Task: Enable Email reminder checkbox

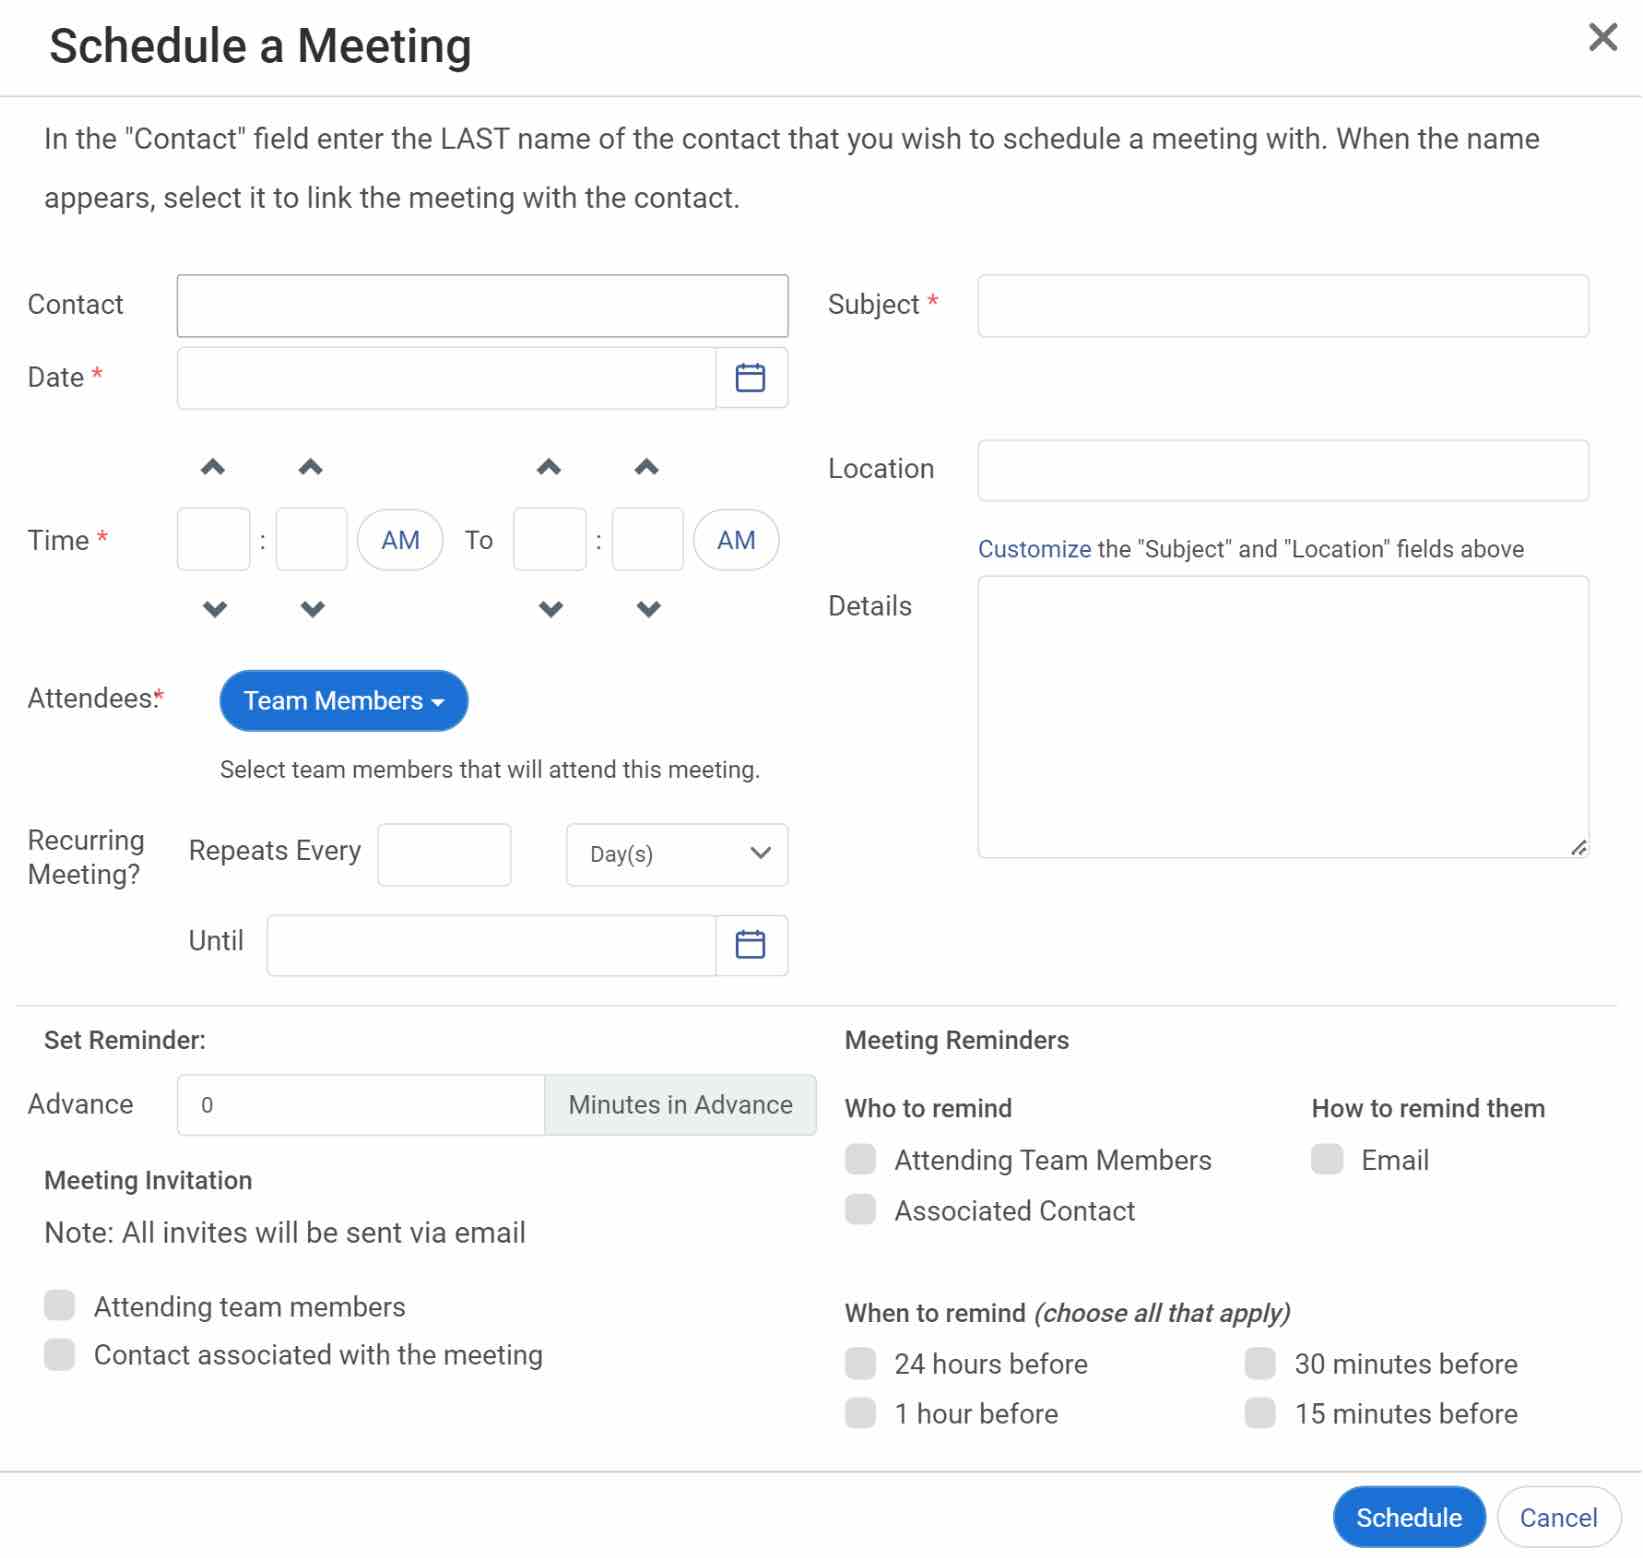Action: pos(1327,1160)
